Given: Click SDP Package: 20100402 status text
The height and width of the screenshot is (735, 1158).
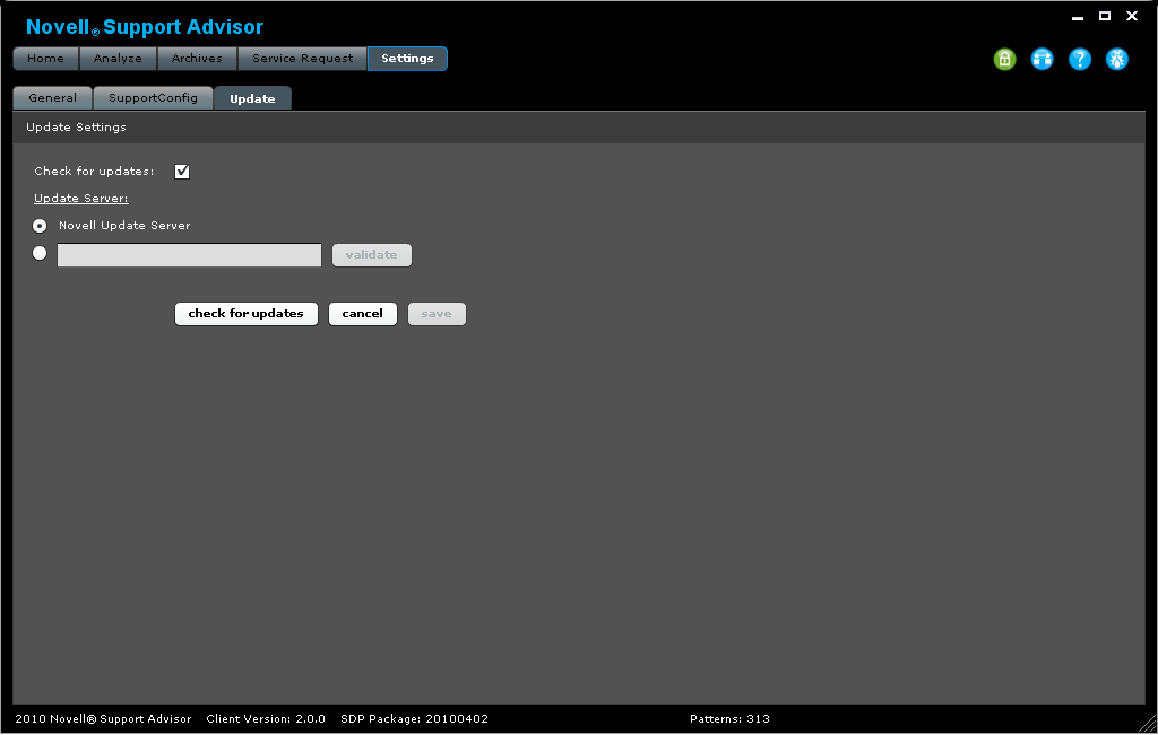Looking at the screenshot, I should [414, 719].
